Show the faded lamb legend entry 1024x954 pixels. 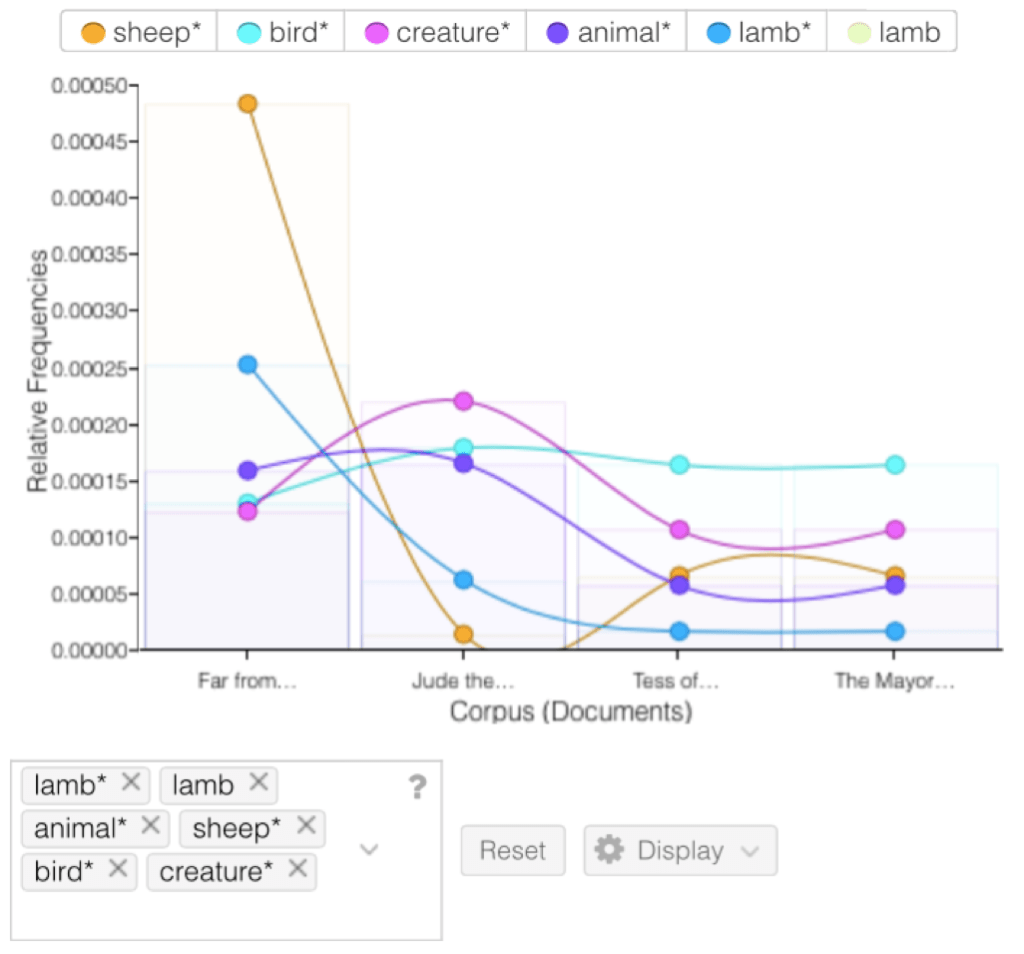point(893,33)
